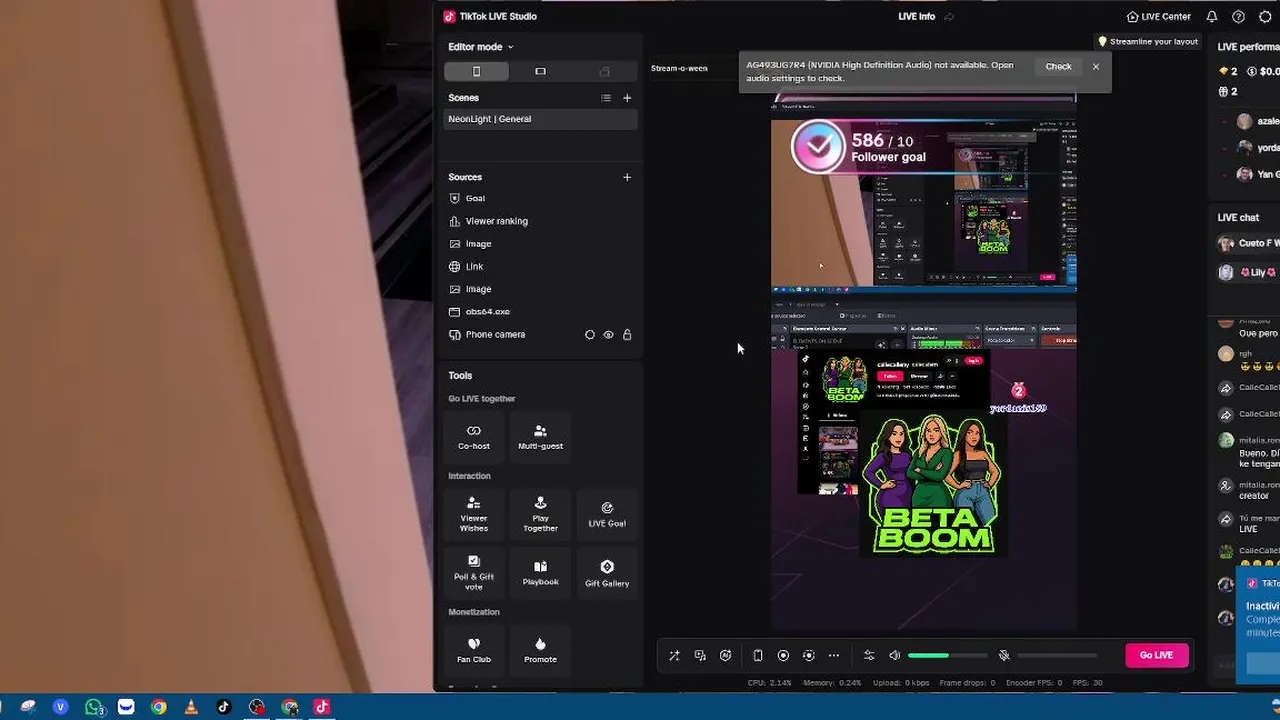Lock the Phone camera source

(627, 335)
